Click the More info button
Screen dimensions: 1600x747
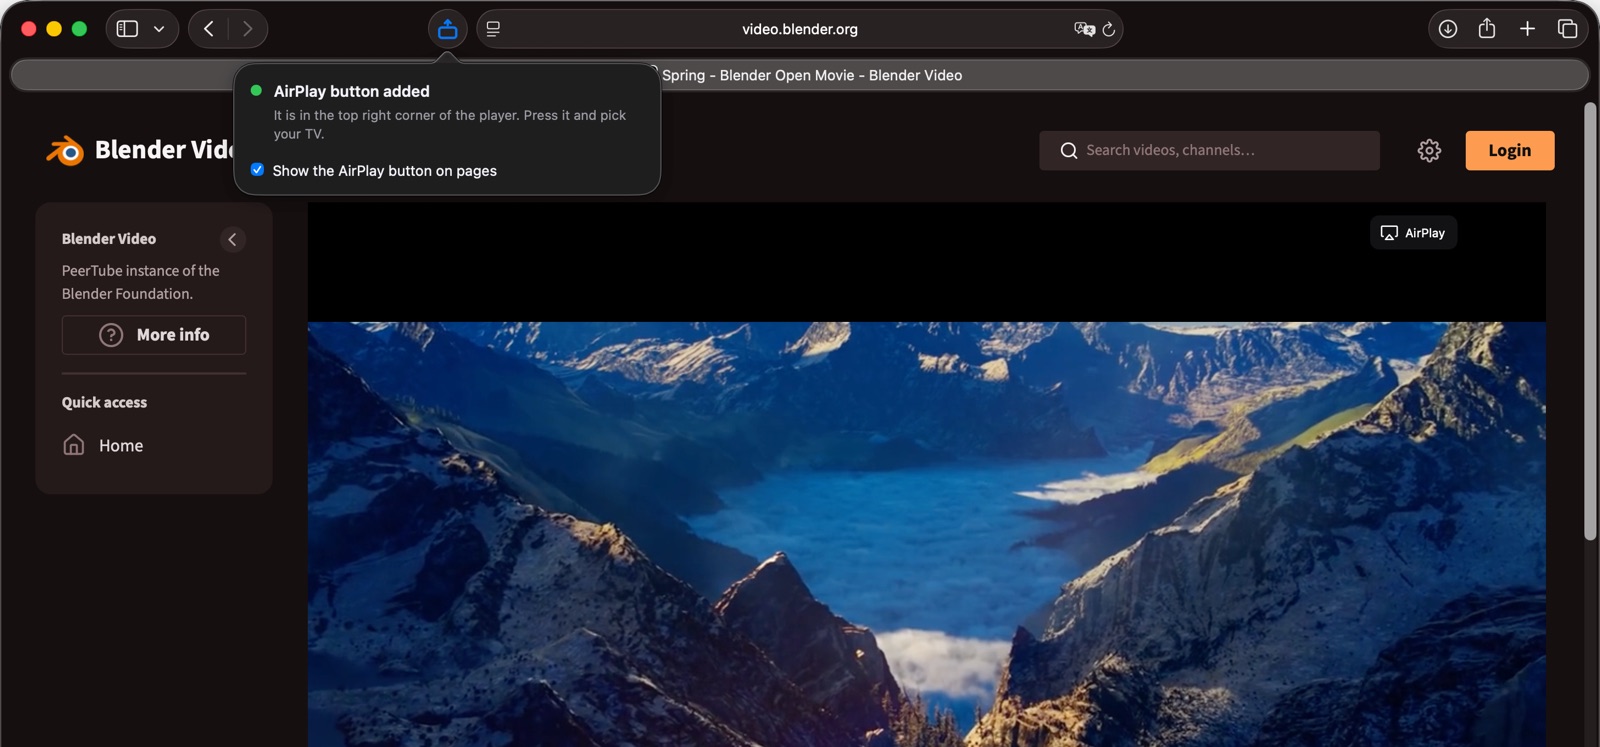pyautogui.click(x=154, y=335)
